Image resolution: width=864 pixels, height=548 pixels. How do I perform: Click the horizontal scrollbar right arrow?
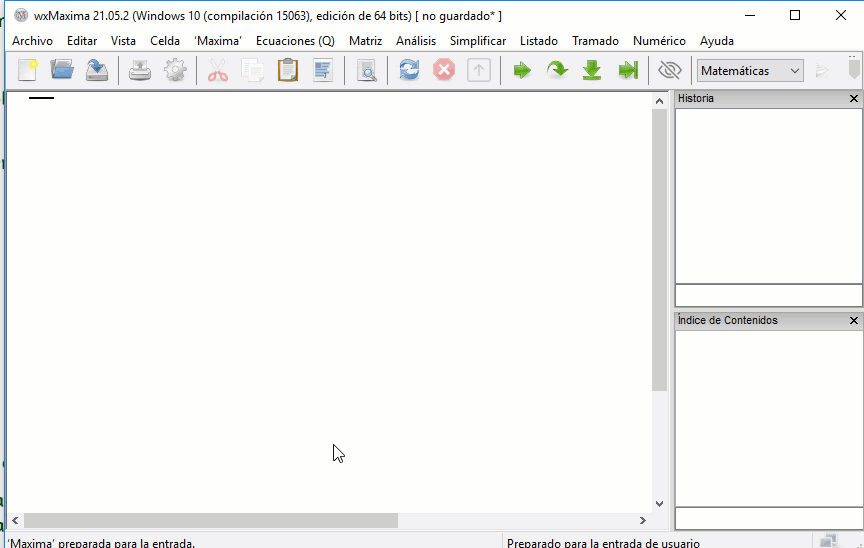coord(642,520)
